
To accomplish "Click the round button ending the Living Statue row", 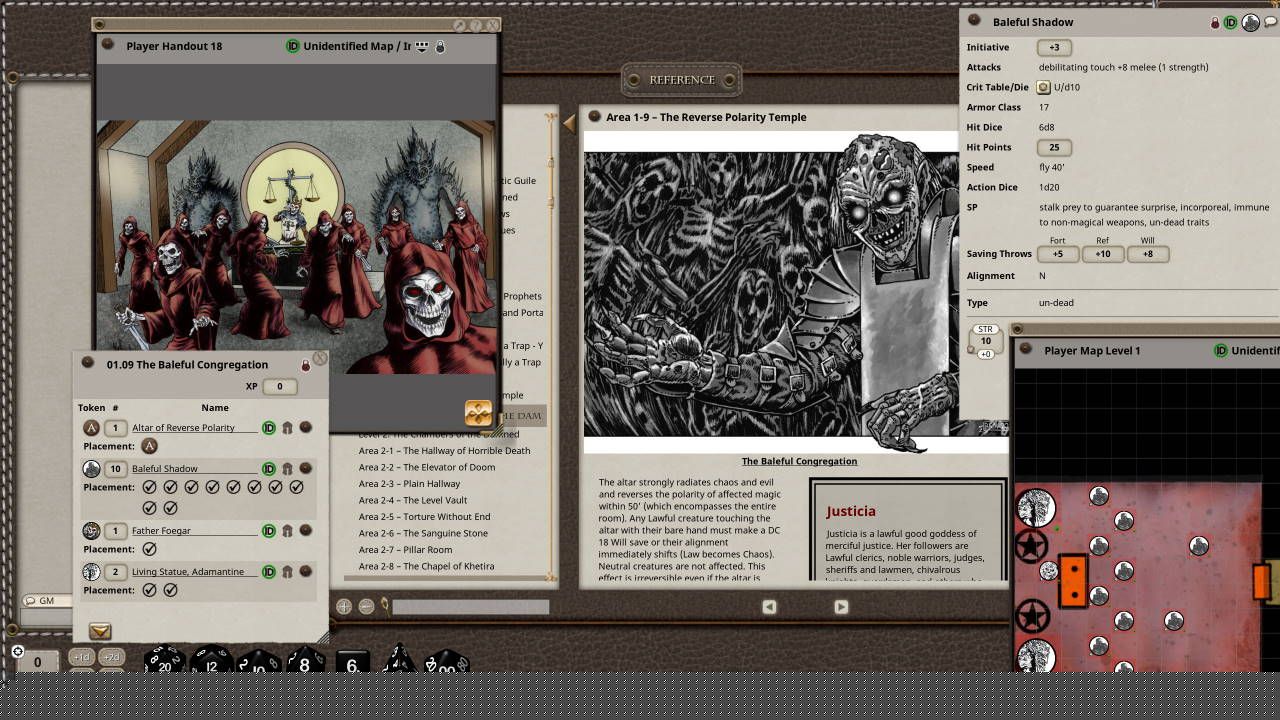I will point(306,572).
